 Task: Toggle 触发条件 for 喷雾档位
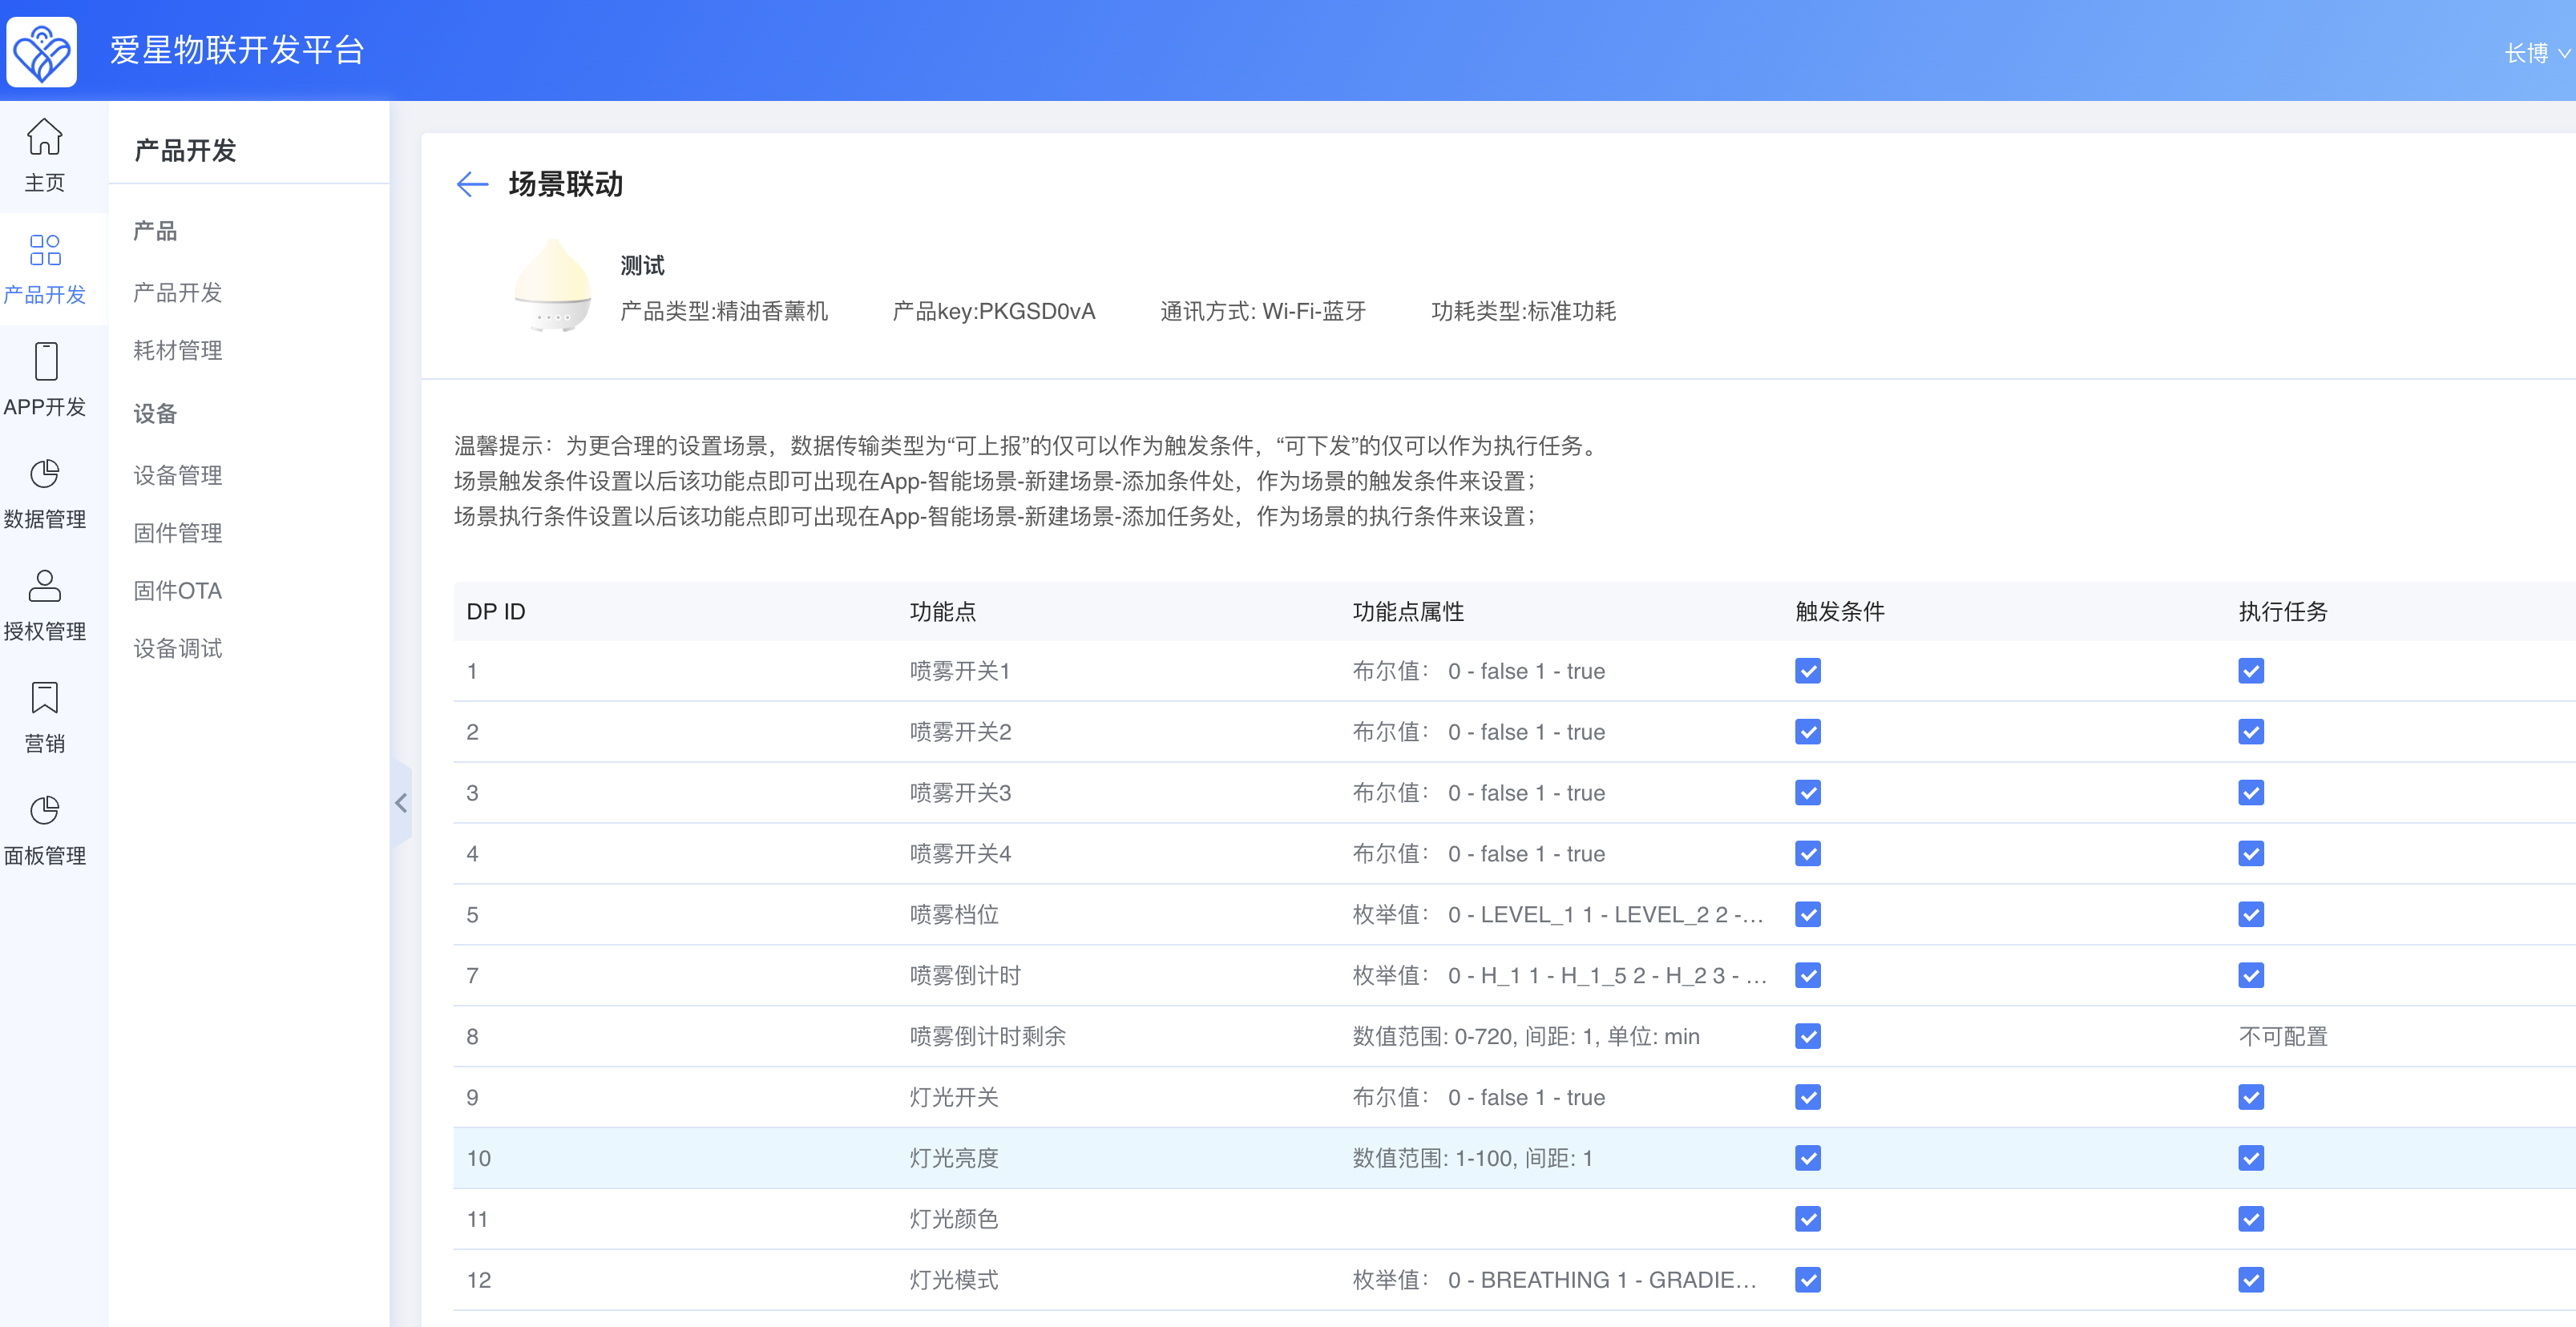click(1808, 915)
